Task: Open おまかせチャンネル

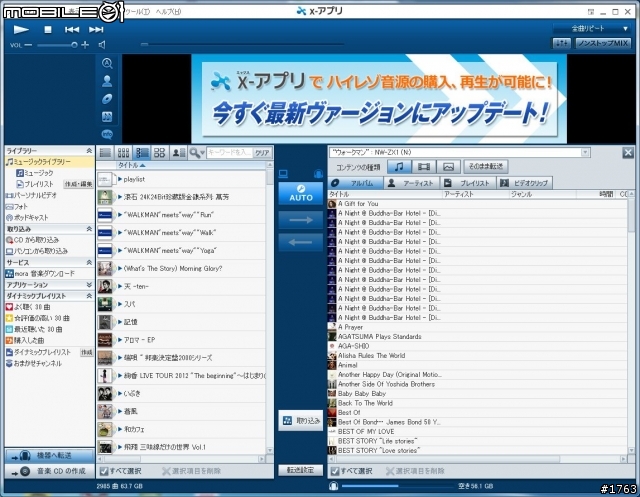Action: 33,363
